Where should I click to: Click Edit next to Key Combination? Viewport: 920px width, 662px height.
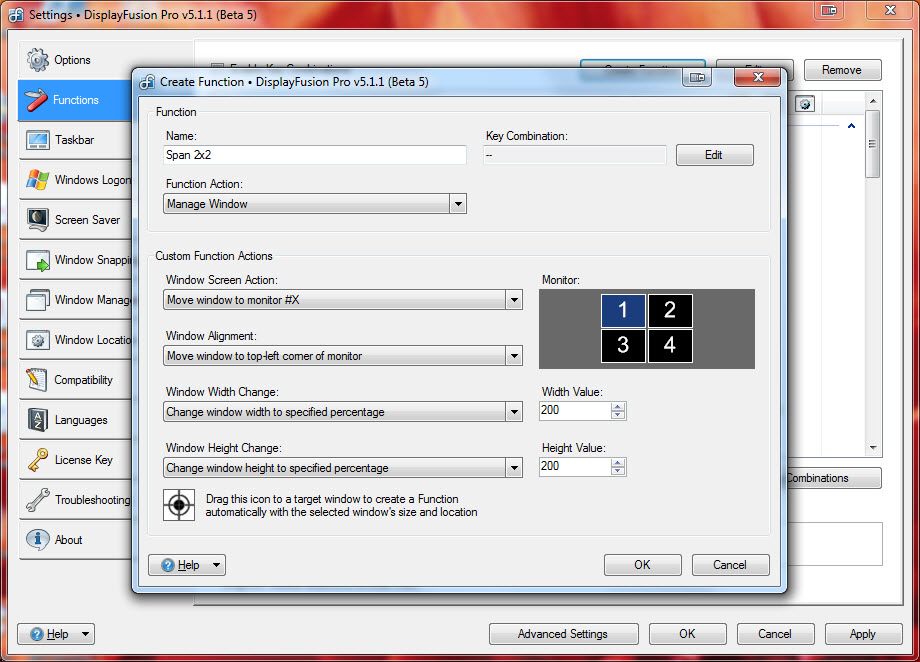point(714,155)
